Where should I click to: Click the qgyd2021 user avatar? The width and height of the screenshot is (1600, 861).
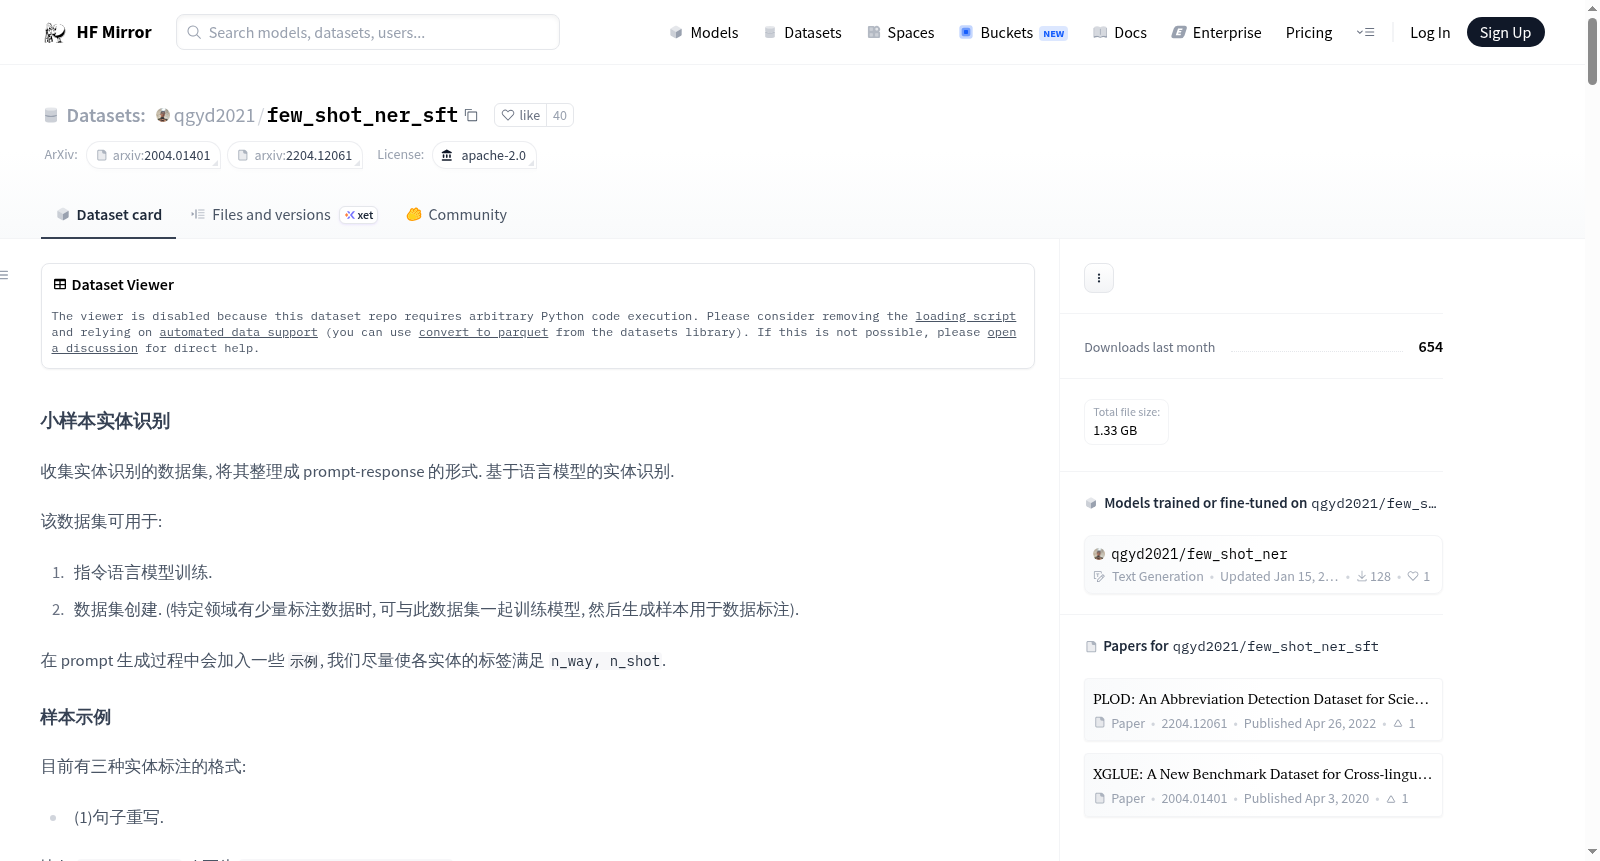click(163, 115)
